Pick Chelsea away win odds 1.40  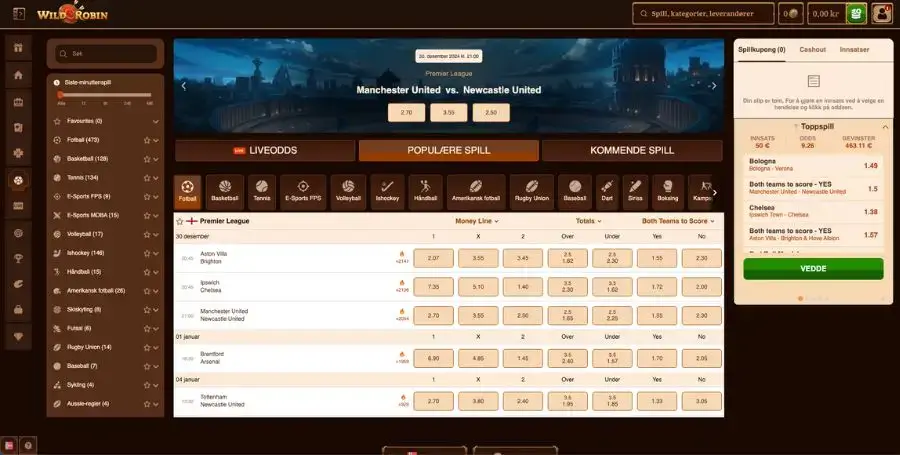(x=523, y=287)
